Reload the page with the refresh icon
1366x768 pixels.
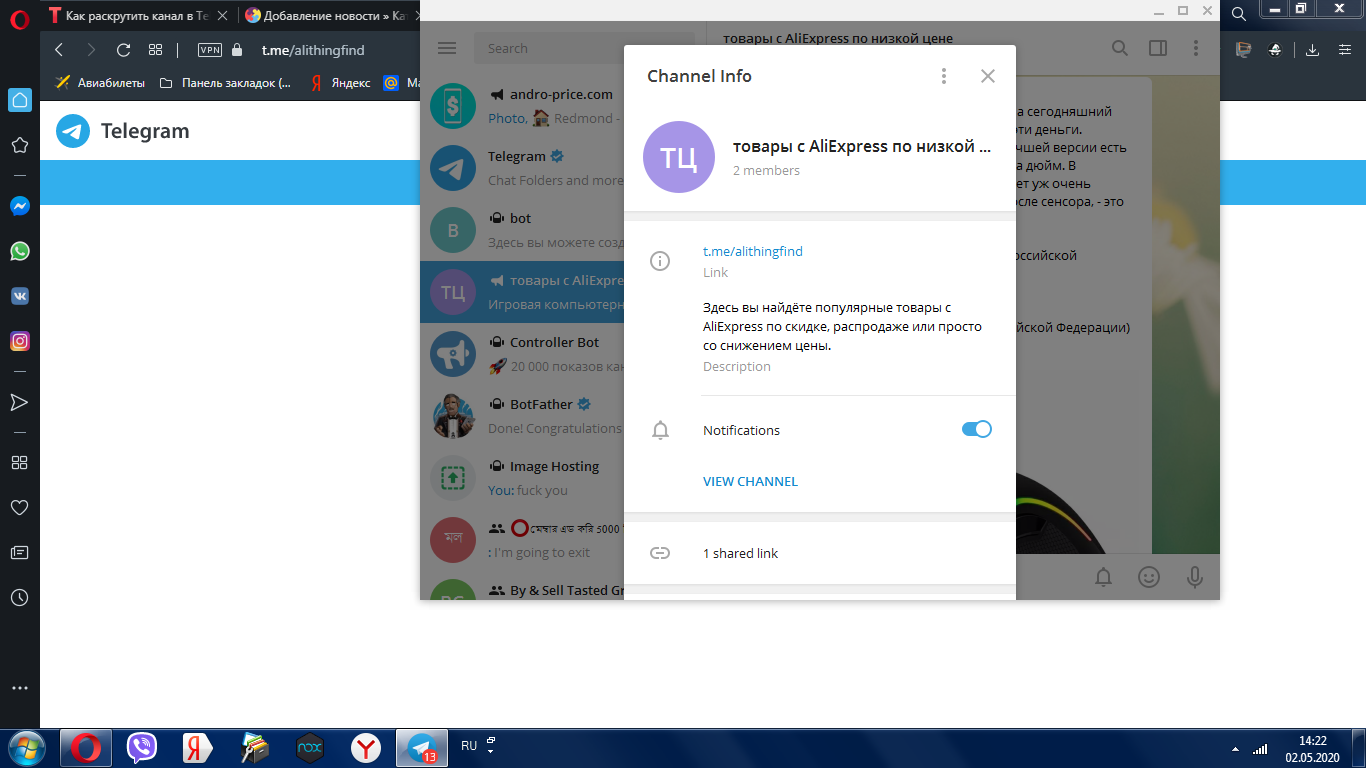coord(123,49)
